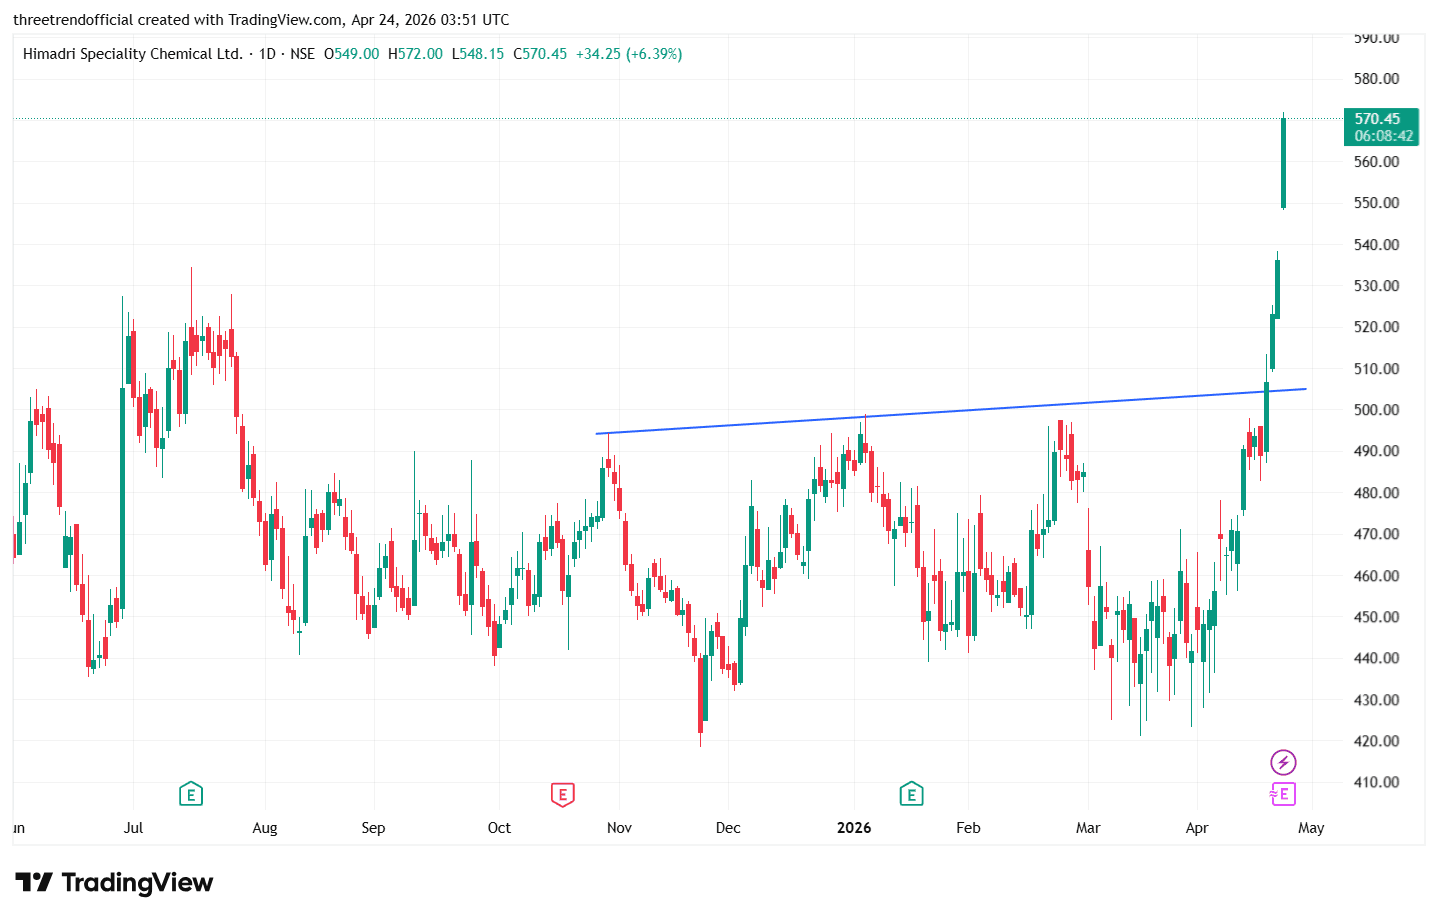Click the 460.00 price axis label
1438x920 pixels.
coord(1376,576)
